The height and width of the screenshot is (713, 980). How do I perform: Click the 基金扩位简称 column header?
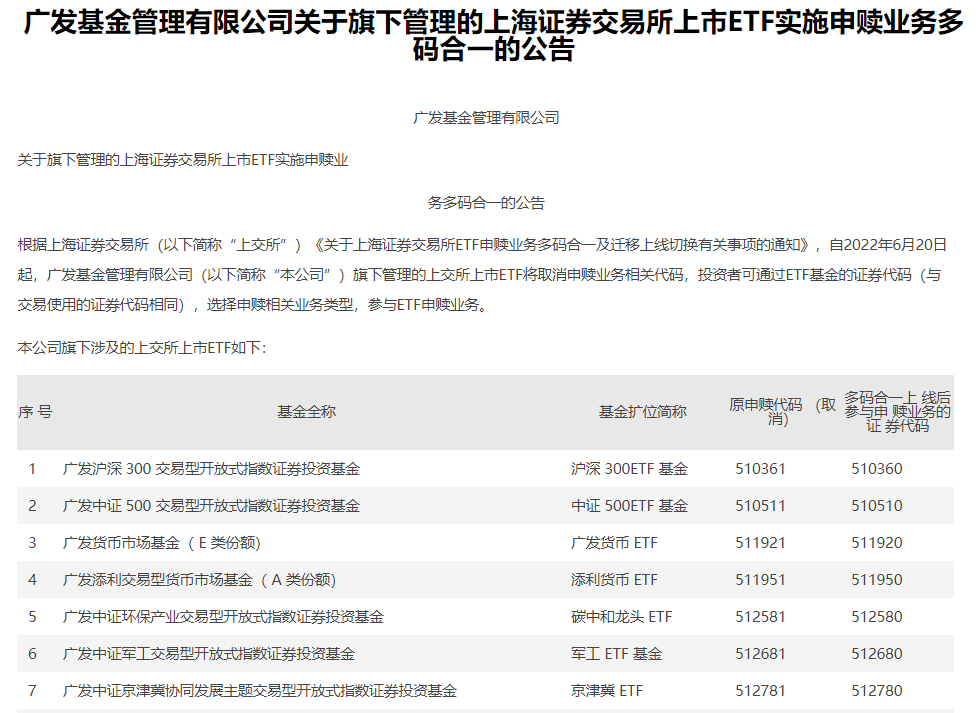(x=642, y=412)
